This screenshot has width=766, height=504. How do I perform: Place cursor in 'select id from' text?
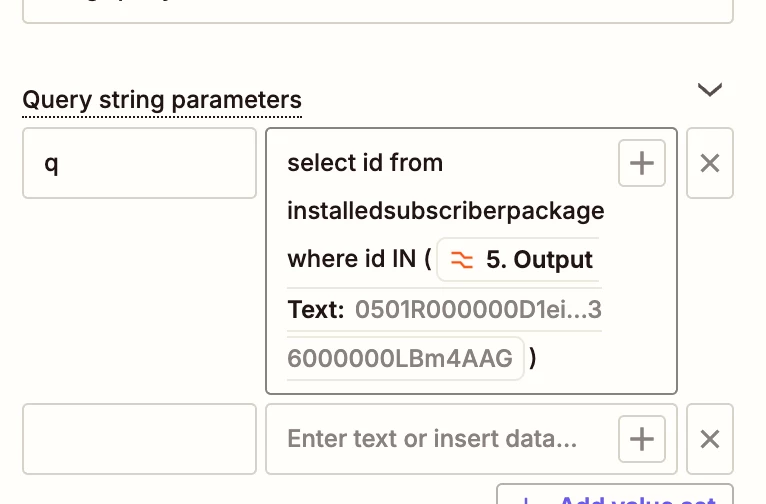tap(365, 163)
